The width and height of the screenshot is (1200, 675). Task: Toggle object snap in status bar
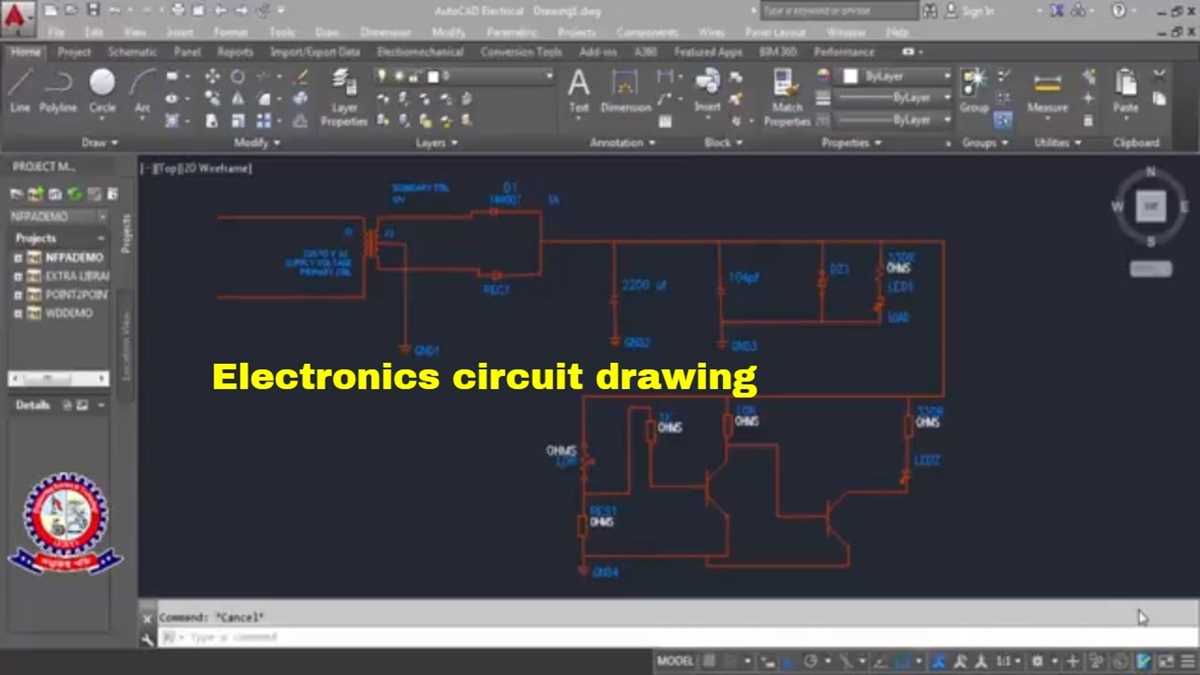point(905,661)
